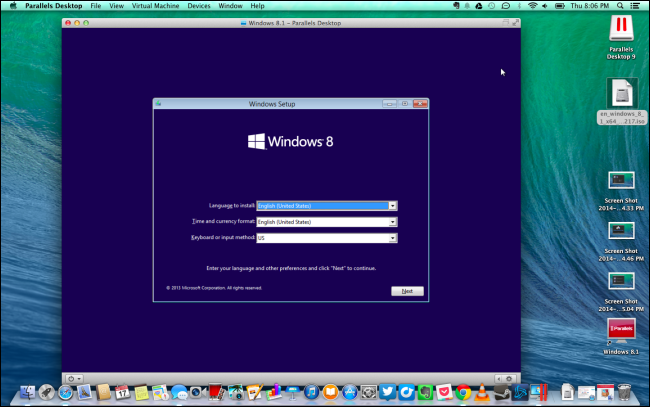
Task: Open Battle.net from the Dock
Action: coord(520,392)
